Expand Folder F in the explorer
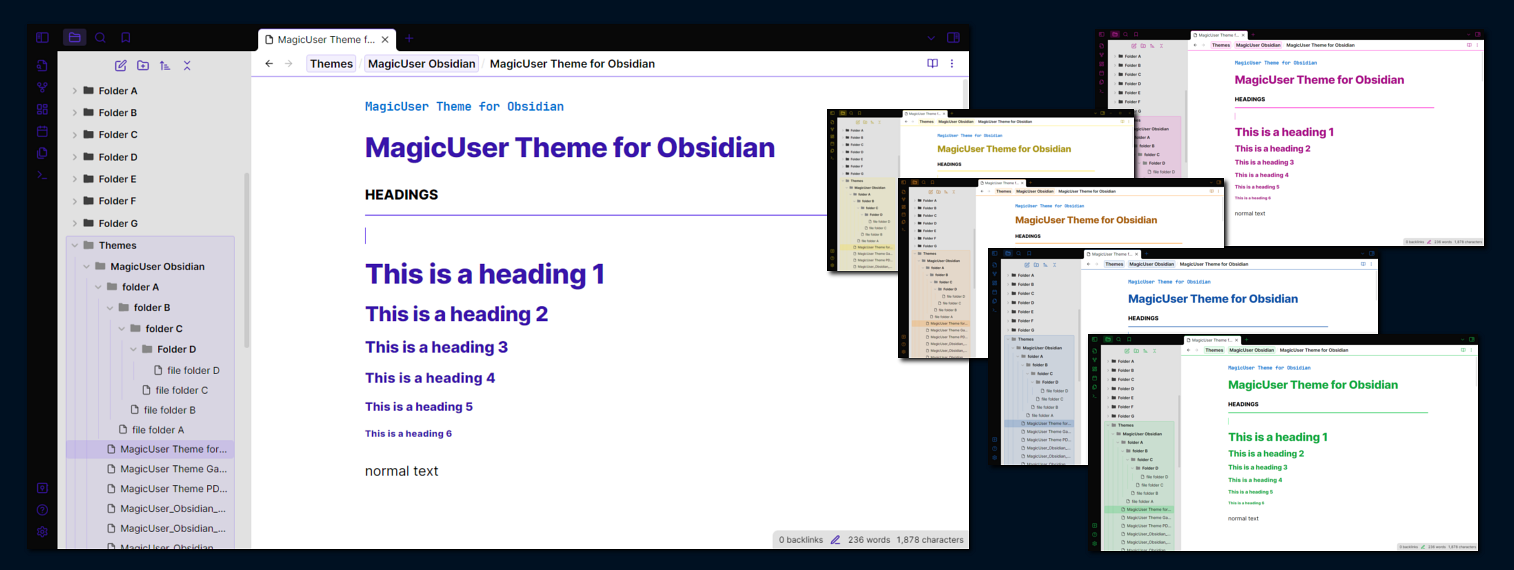This screenshot has width=1514, height=570. pyautogui.click(x=74, y=201)
